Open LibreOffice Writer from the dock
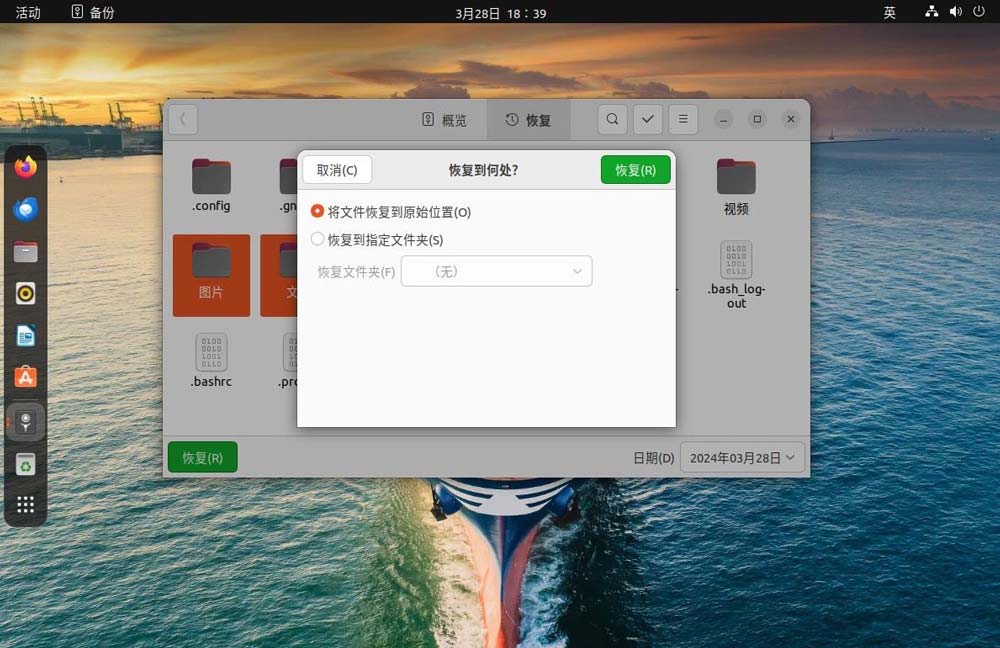The height and width of the screenshot is (648, 1000). click(x=26, y=335)
